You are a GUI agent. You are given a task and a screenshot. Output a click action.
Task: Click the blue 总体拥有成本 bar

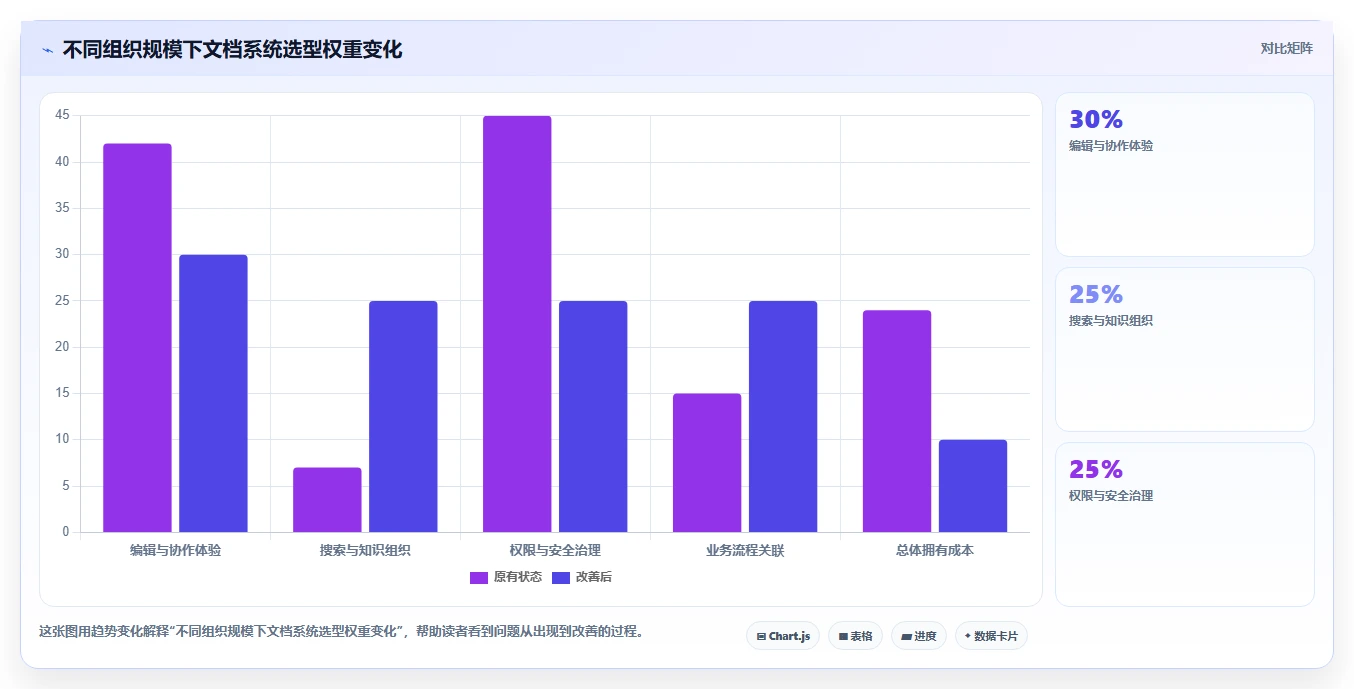pyautogui.click(x=973, y=486)
